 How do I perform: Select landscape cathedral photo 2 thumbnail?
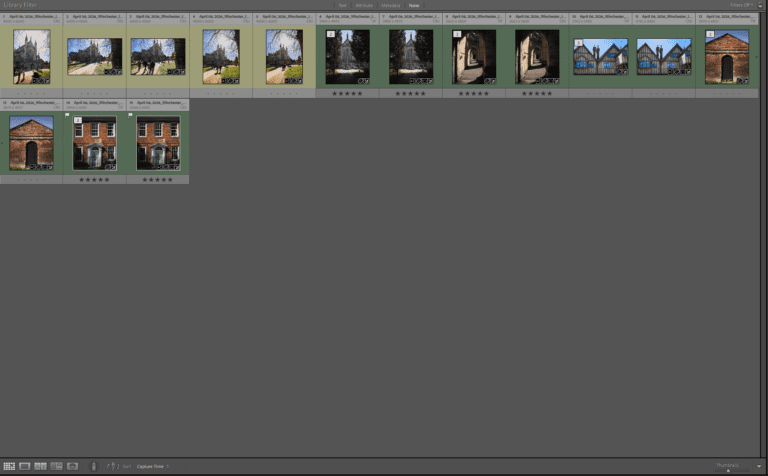tap(95, 57)
